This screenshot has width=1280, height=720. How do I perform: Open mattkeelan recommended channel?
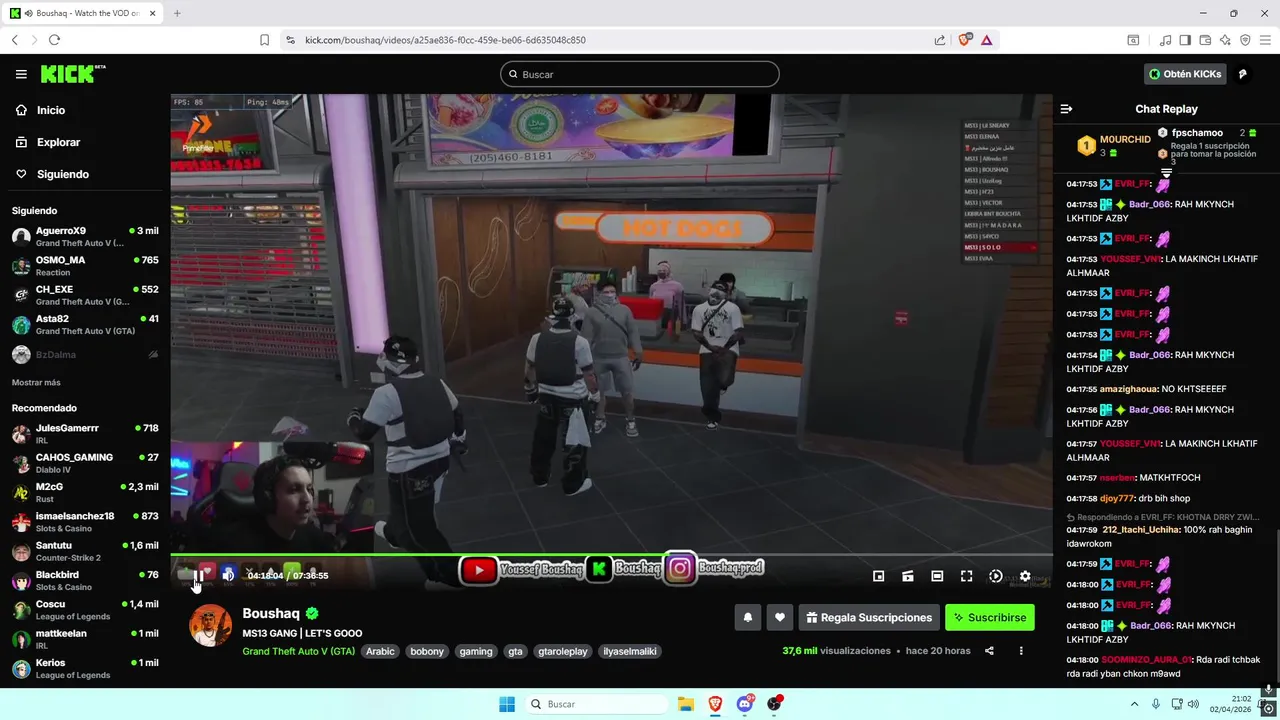pyautogui.click(x=85, y=639)
